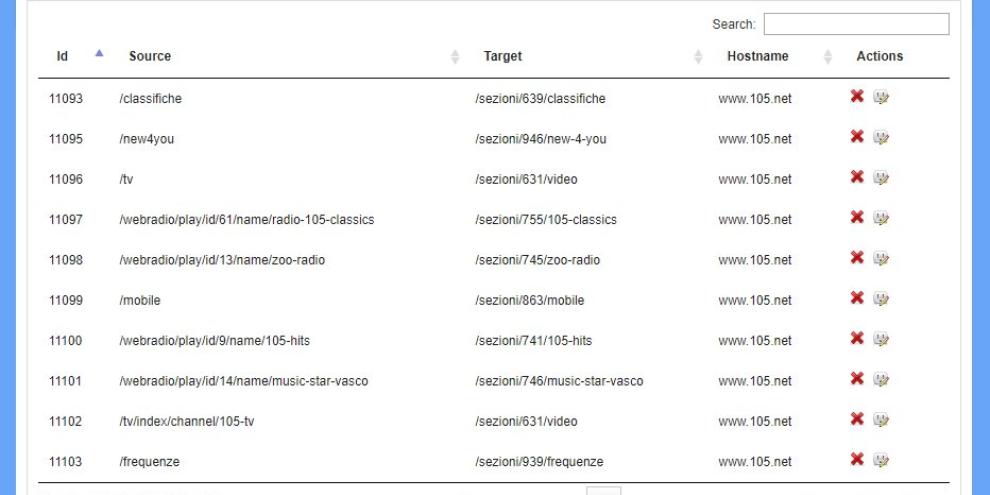The width and height of the screenshot is (990, 495).
Task: Edit the /frequenze redirect entry
Action: (x=881, y=459)
